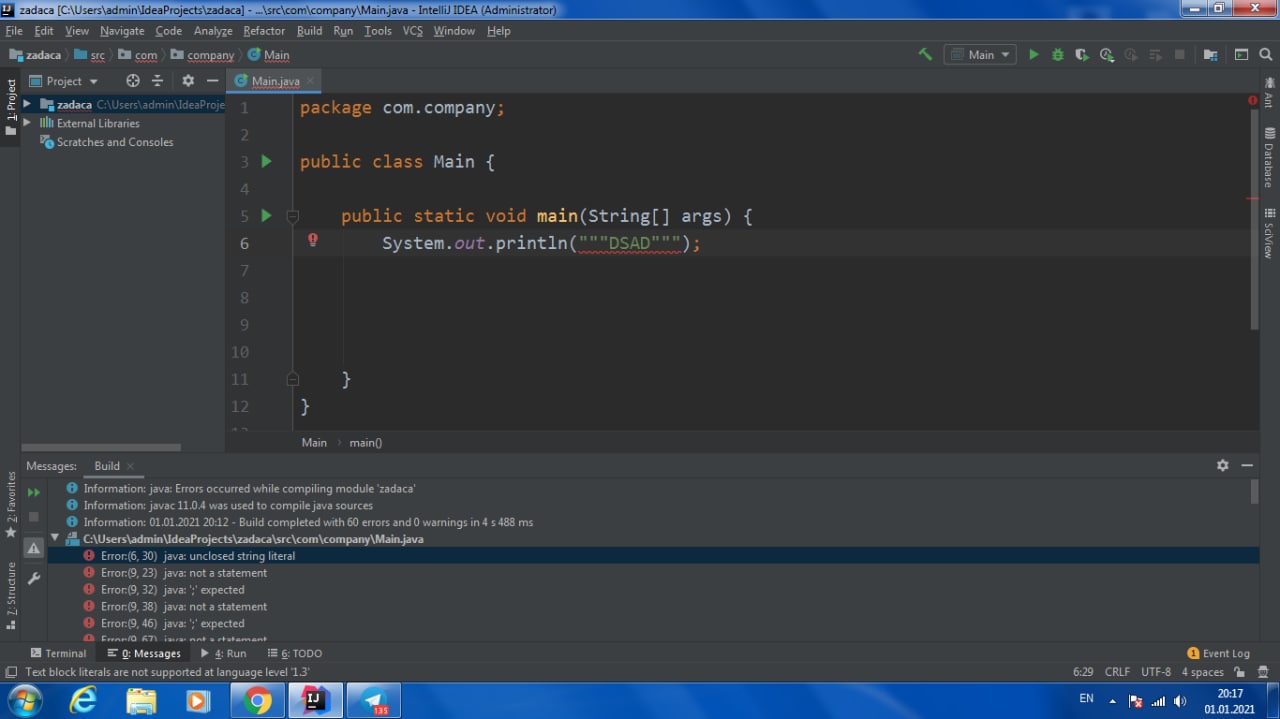The image size is (1280, 719).
Task: Start debugging with the bug icon
Action: [1058, 54]
